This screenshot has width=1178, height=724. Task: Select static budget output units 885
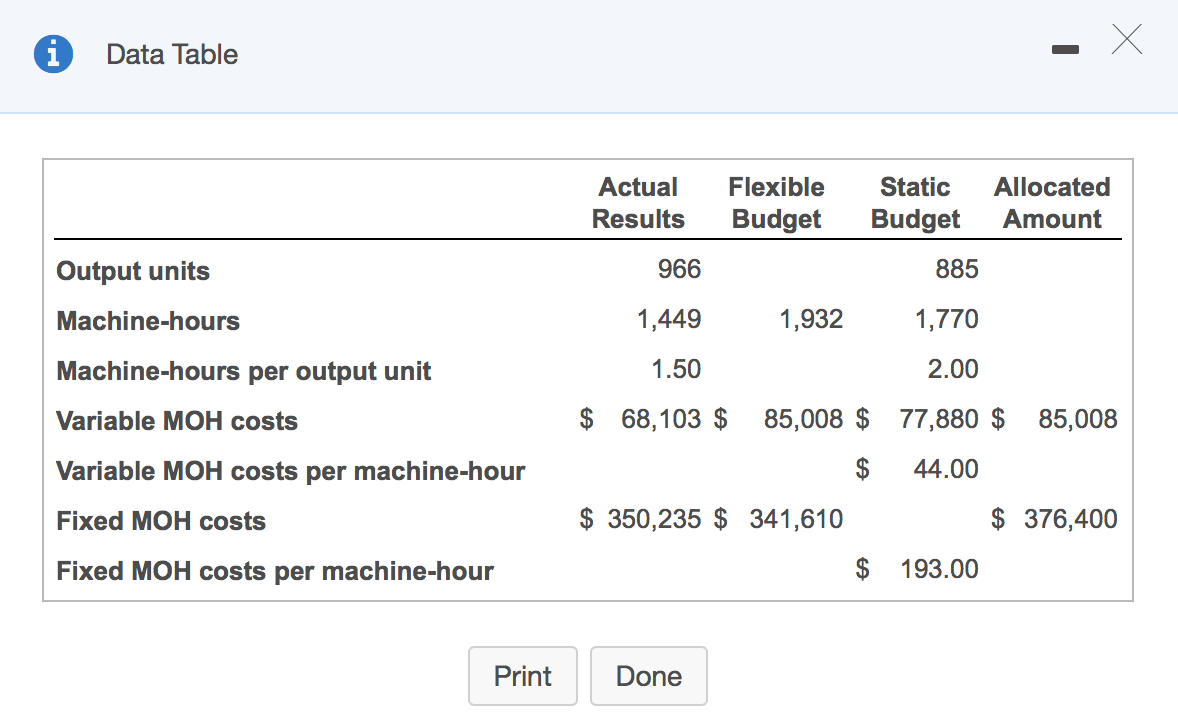[x=956, y=269]
